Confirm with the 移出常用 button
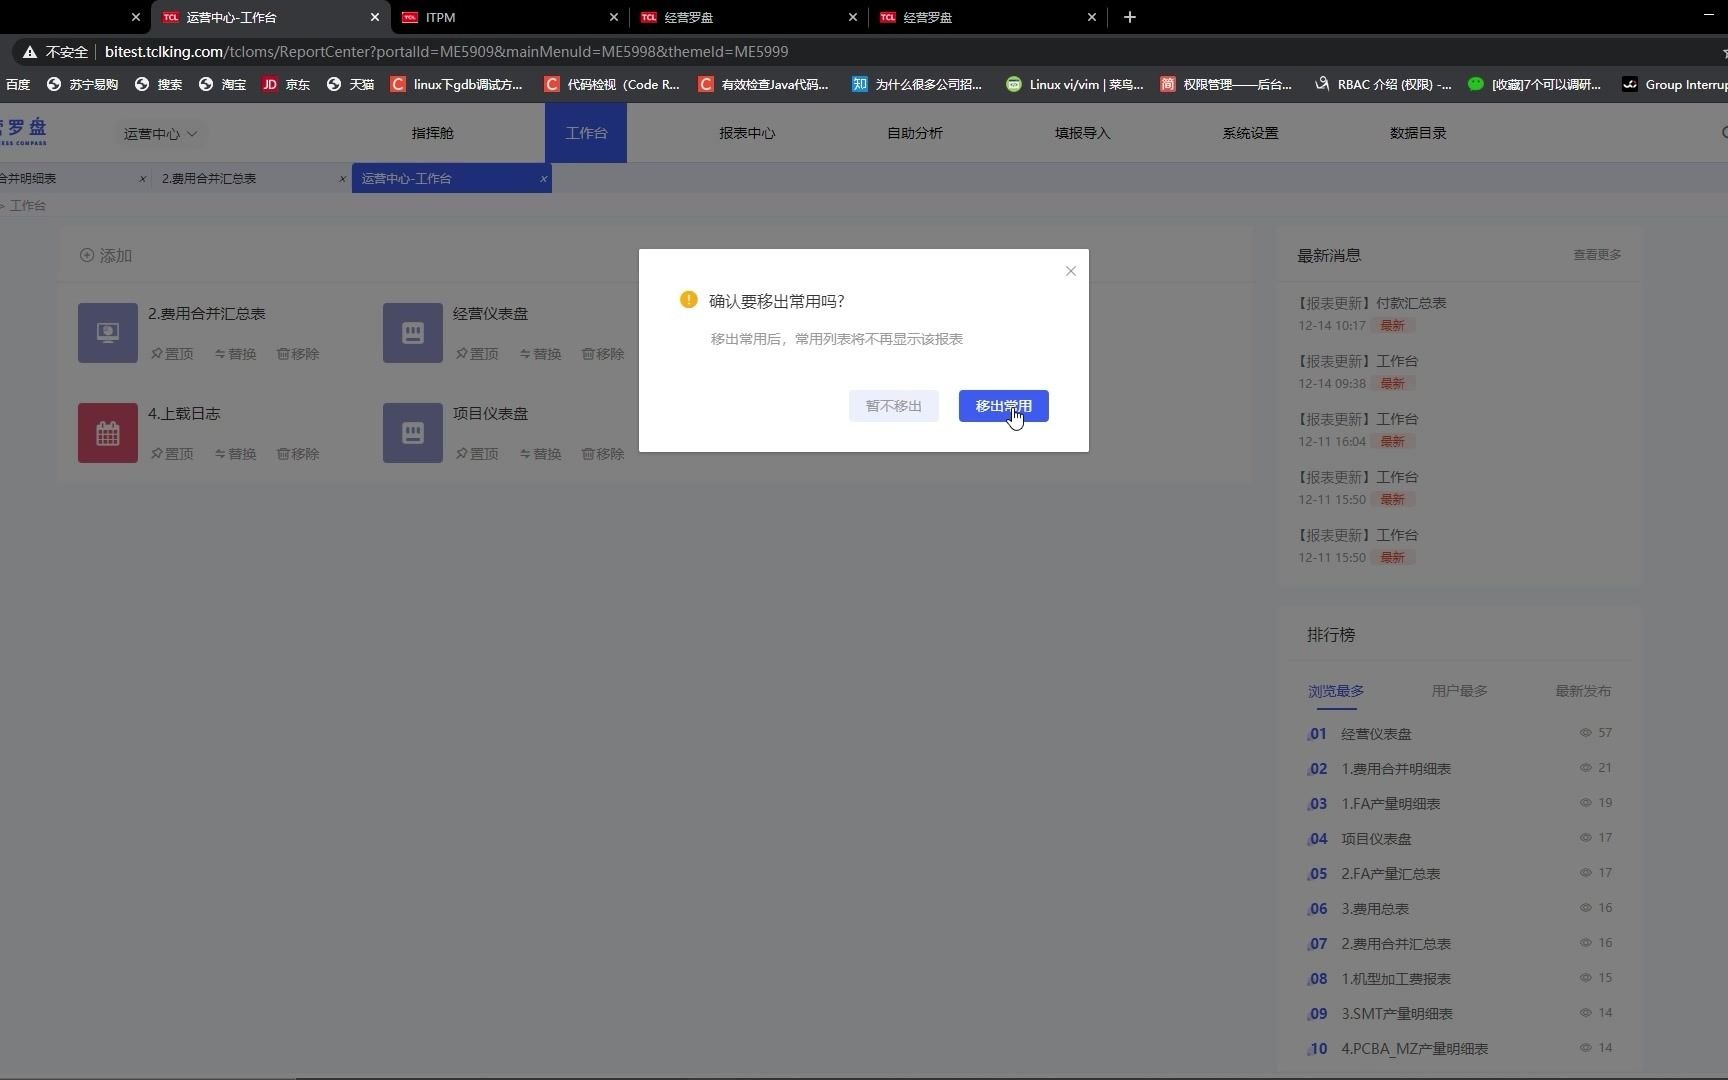Viewport: 1728px width, 1080px height. pos(1003,406)
